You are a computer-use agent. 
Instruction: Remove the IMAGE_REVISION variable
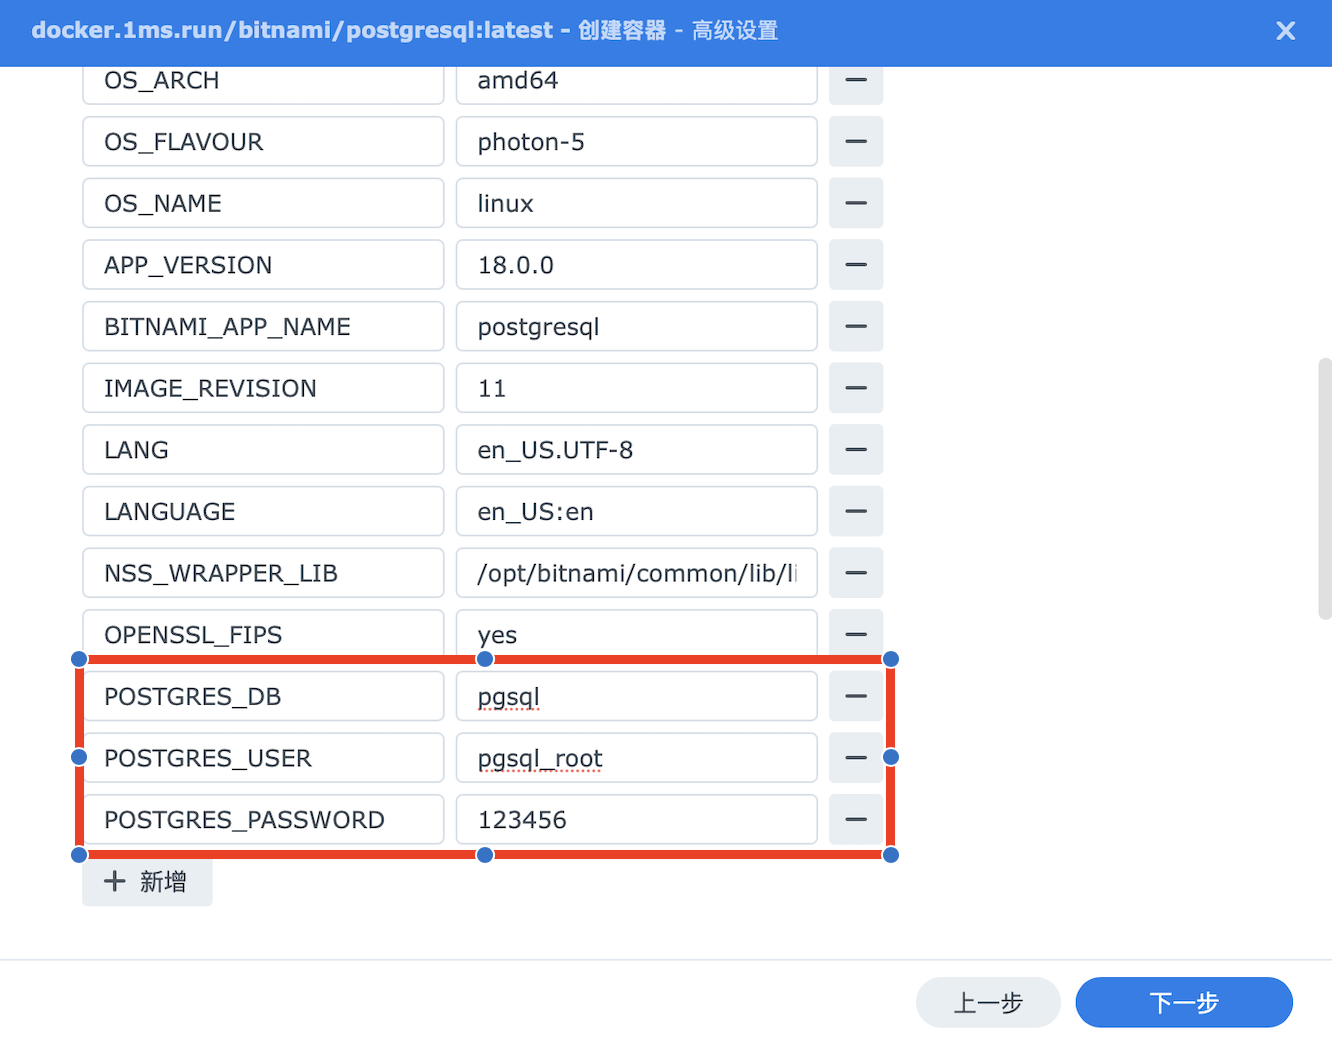pos(855,388)
